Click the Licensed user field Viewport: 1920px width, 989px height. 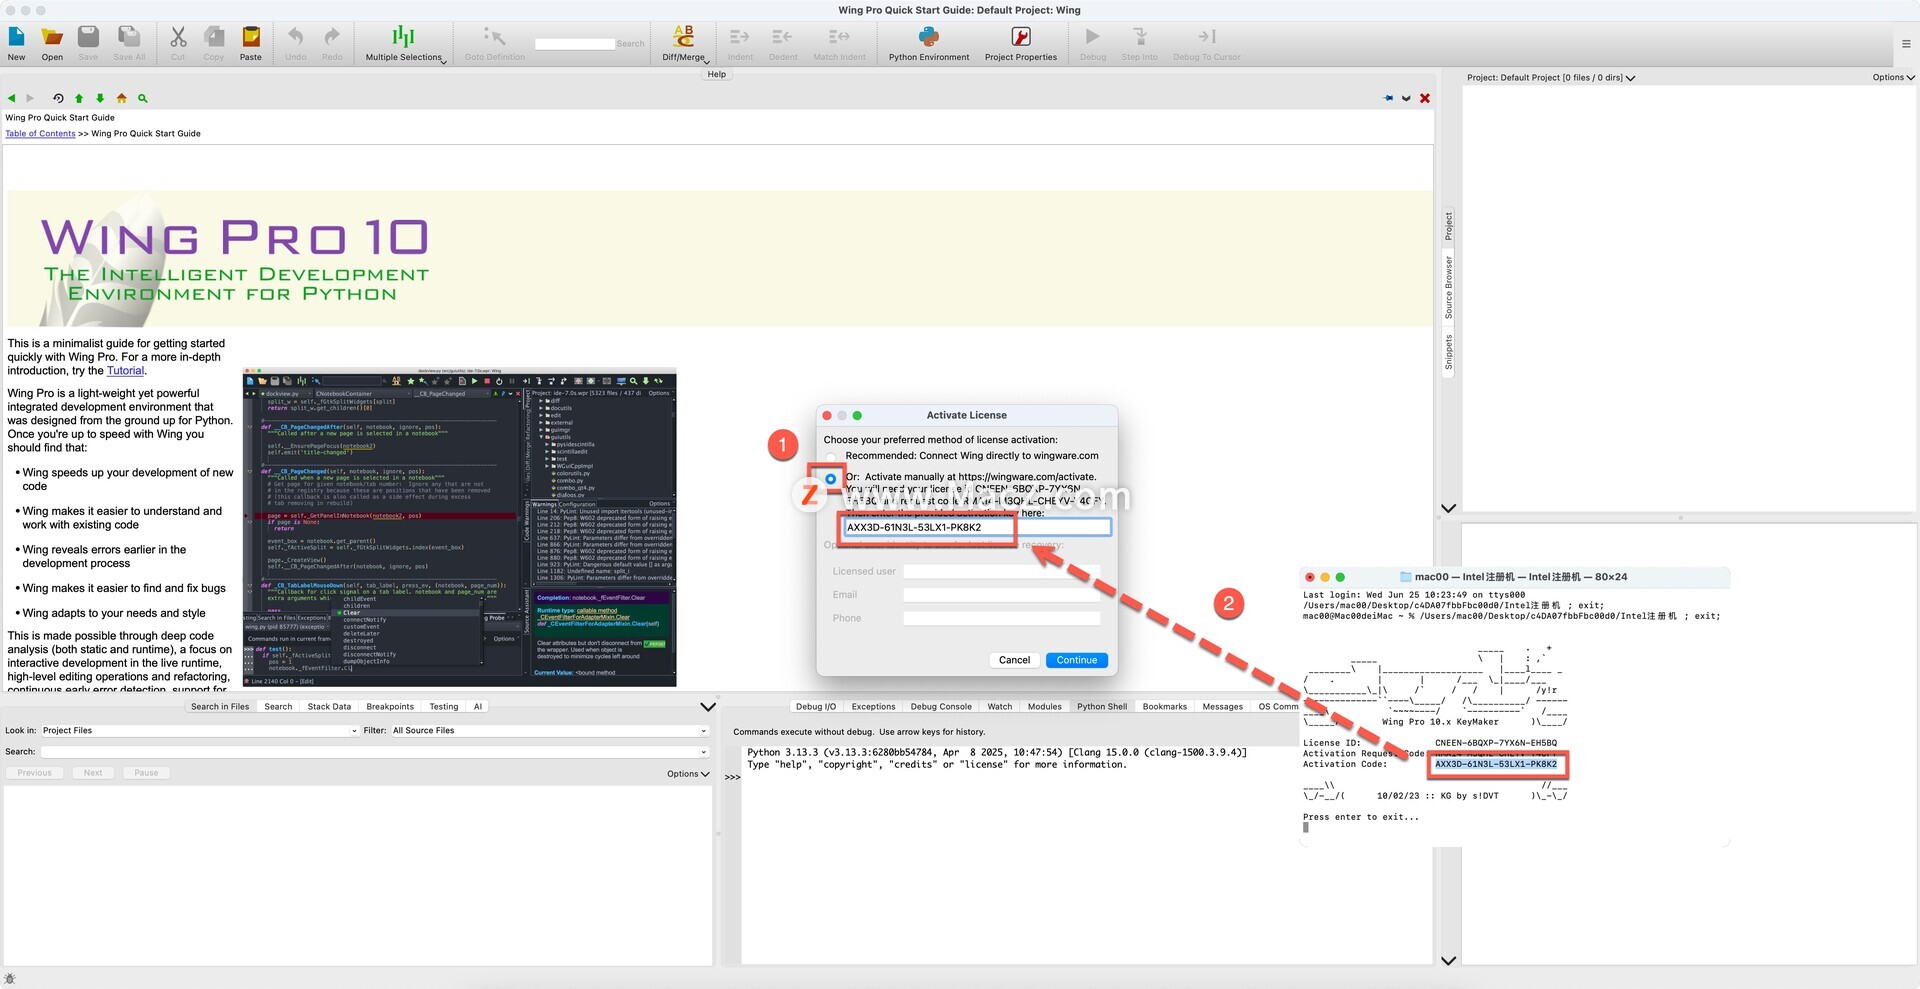click(x=1001, y=572)
